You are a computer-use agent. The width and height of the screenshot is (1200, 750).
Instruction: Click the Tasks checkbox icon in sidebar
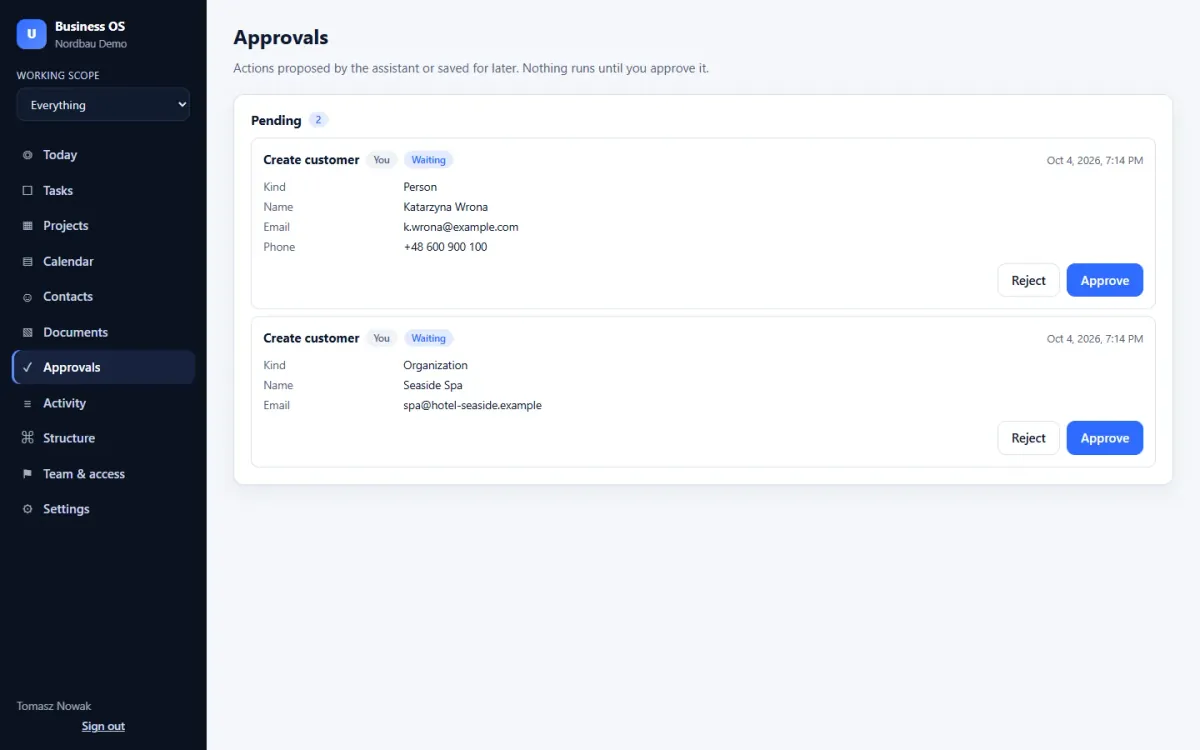point(27,190)
